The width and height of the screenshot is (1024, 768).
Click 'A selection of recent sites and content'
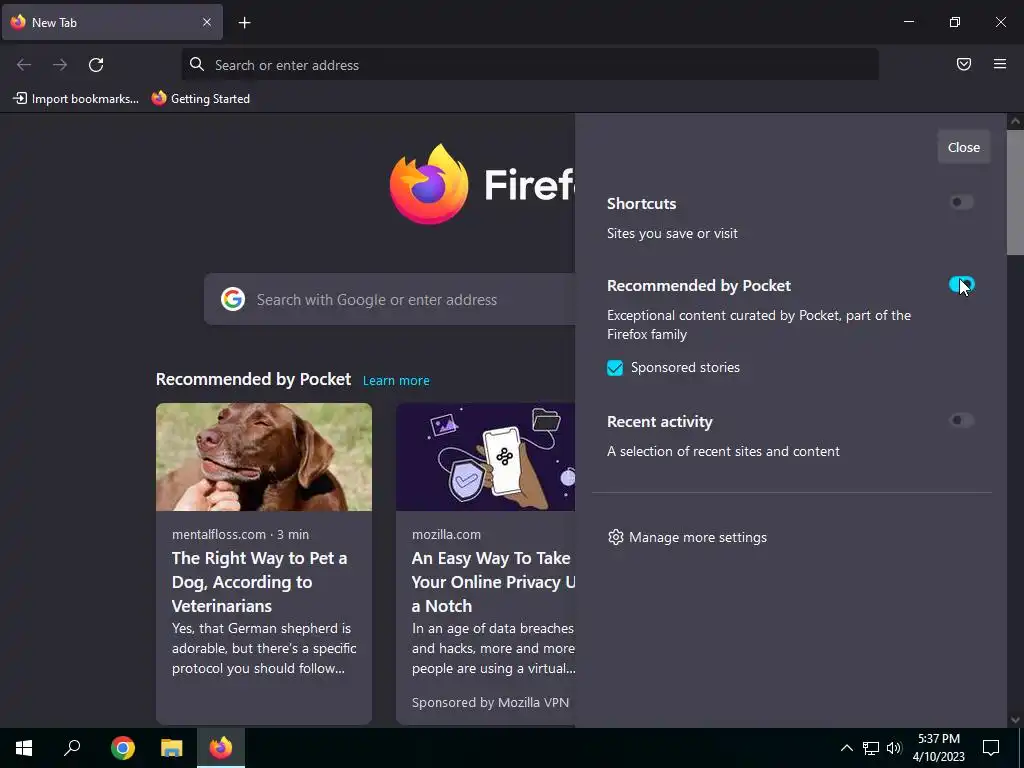[723, 451]
